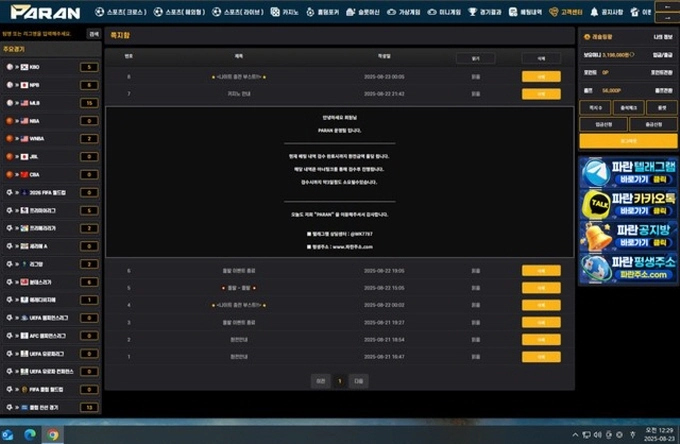Open the slot machine menu
The height and width of the screenshot is (444, 680).
[363, 12]
